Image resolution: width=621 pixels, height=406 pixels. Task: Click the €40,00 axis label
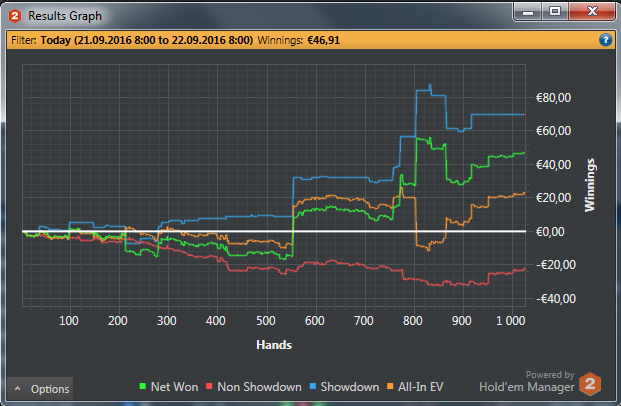[553, 164]
